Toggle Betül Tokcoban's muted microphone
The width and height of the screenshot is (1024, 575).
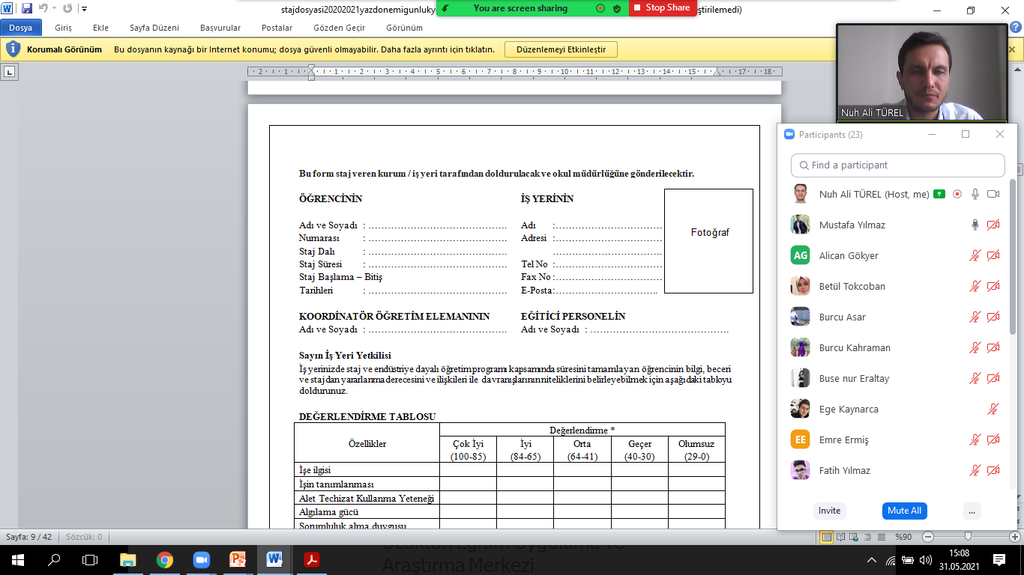[x=974, y=287]
